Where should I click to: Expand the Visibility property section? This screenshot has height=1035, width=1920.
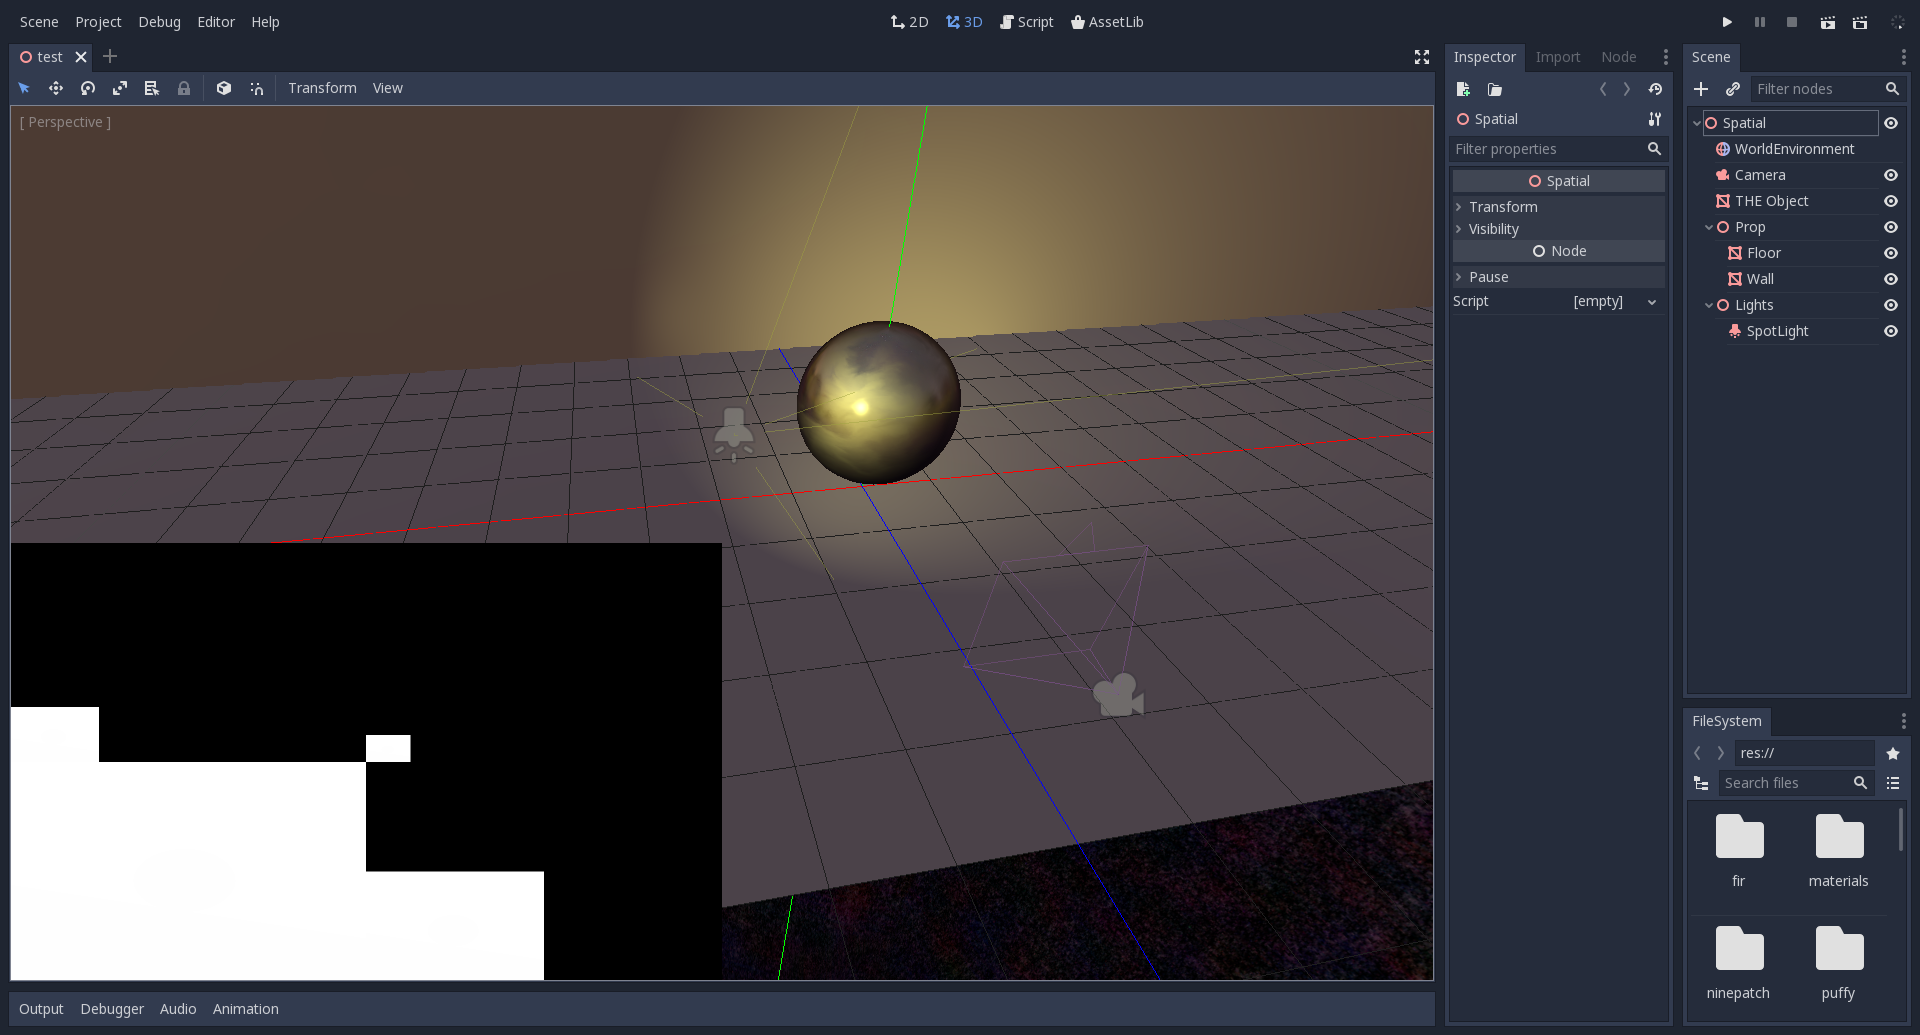[x=1558, y=229]
